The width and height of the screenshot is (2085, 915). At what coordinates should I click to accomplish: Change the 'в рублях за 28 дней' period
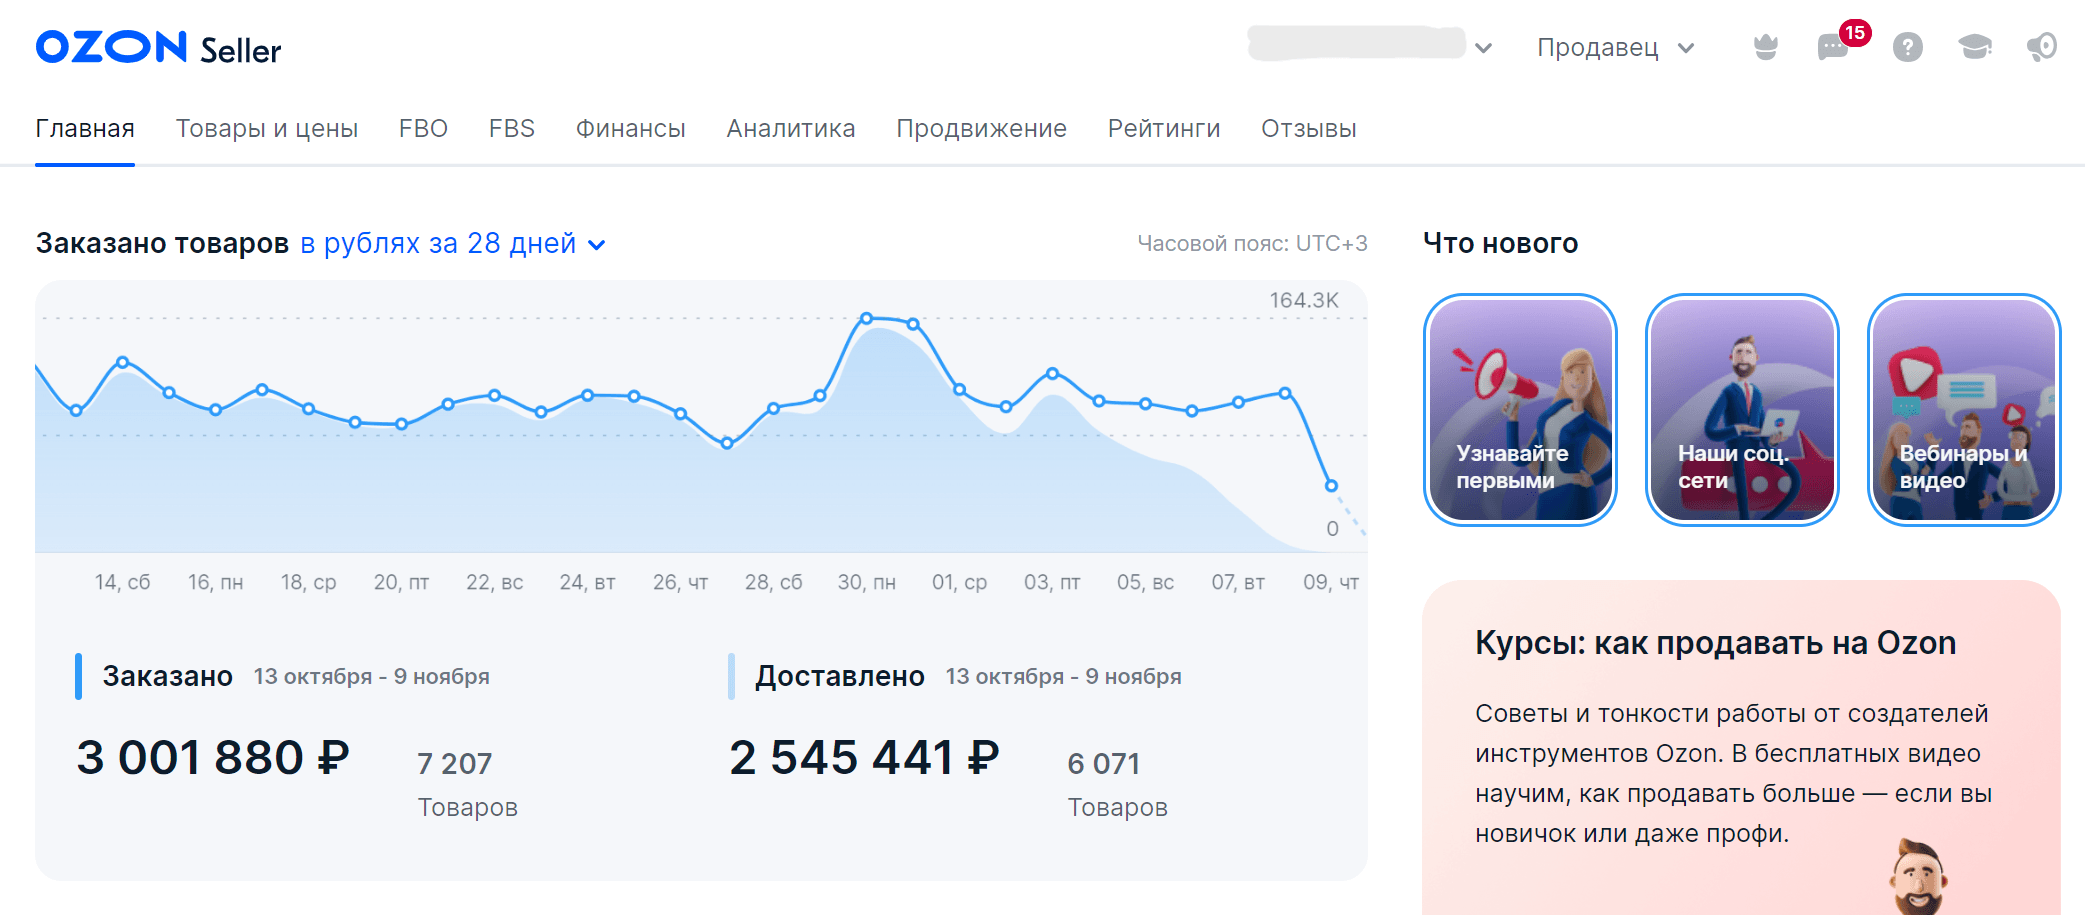453,243
